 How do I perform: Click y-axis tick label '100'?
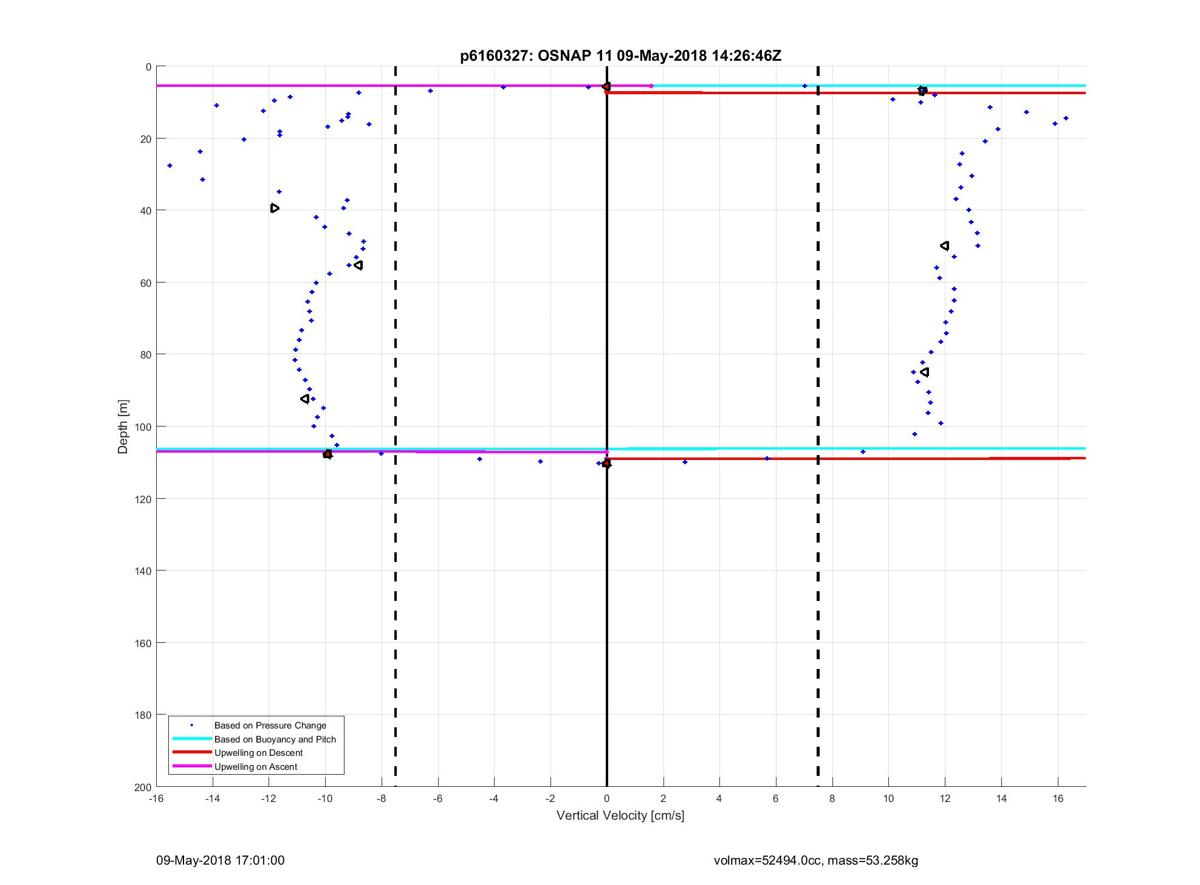tap(142, 427)
